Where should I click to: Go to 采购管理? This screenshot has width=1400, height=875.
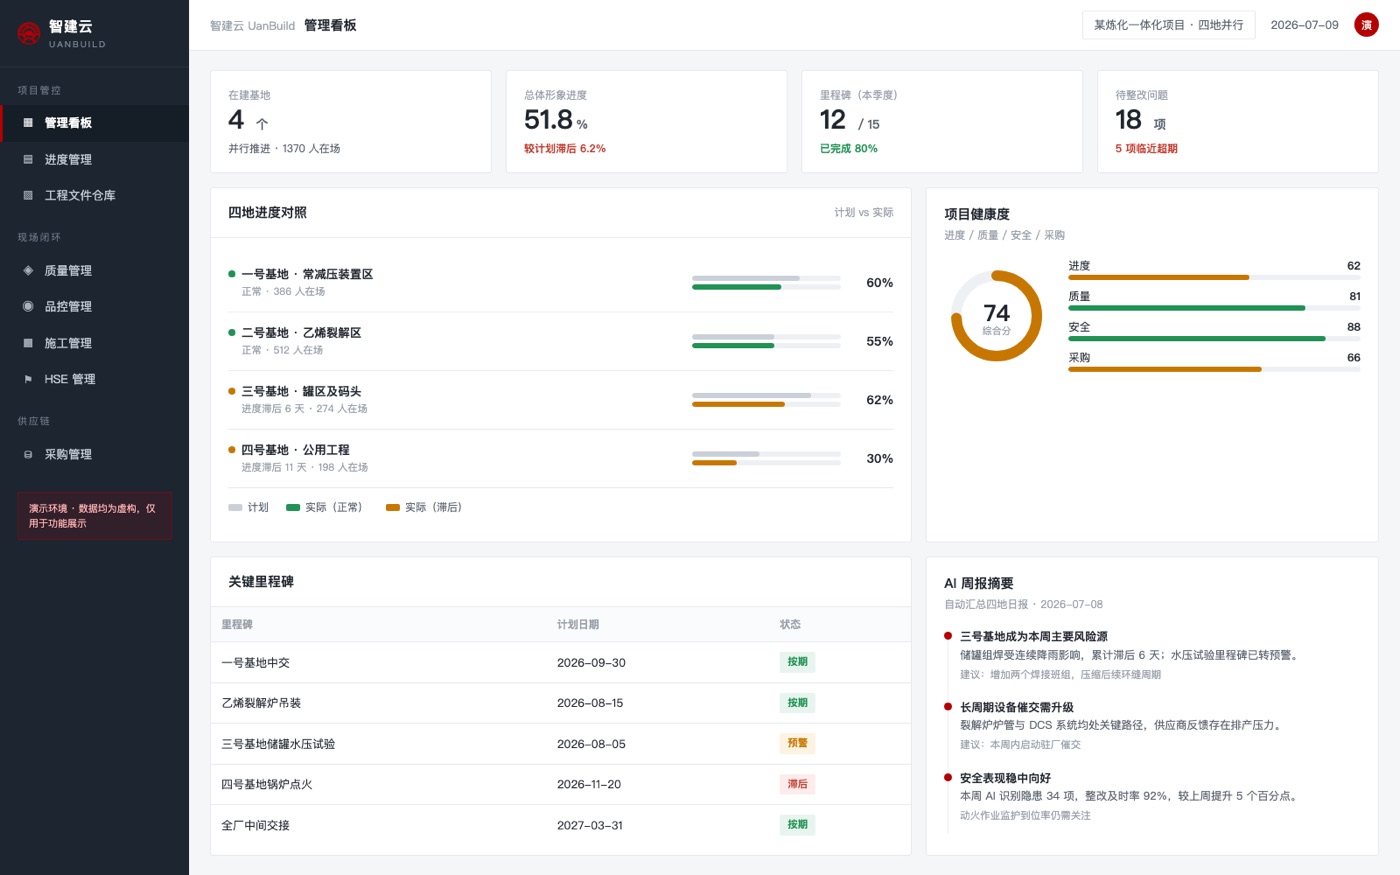pos(94,454)
